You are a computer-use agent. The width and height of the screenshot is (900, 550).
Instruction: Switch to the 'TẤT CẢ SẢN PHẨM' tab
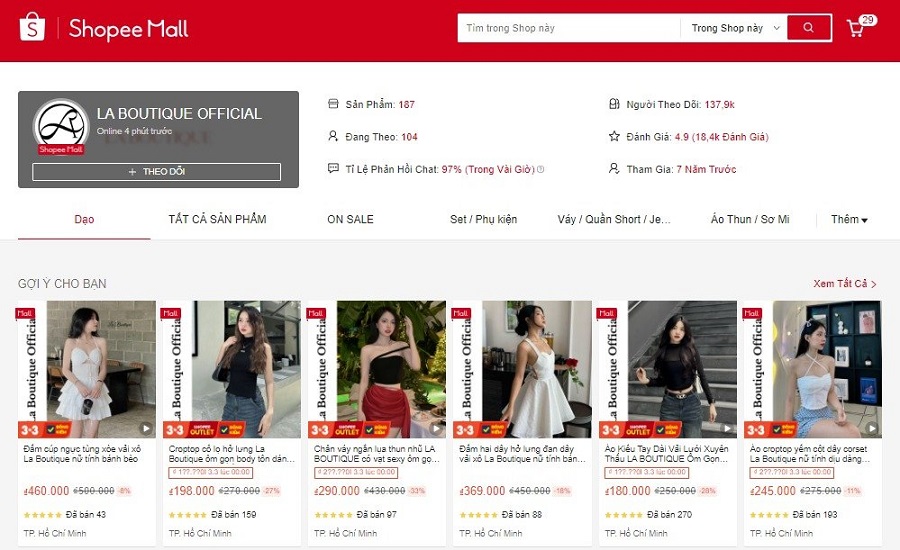point(217,219)
